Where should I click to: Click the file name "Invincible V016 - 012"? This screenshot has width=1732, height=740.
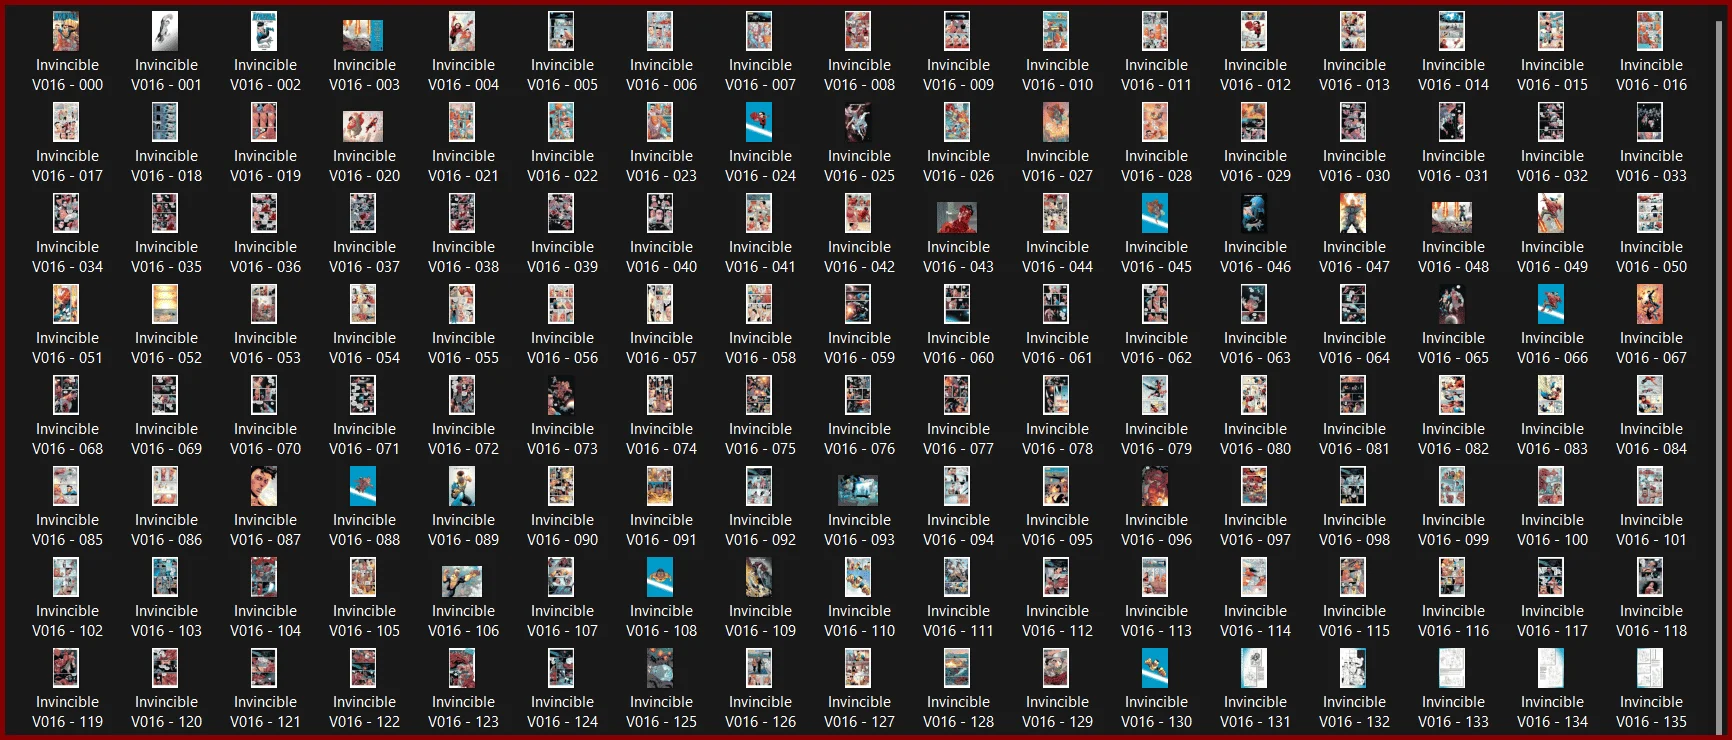1255,75
